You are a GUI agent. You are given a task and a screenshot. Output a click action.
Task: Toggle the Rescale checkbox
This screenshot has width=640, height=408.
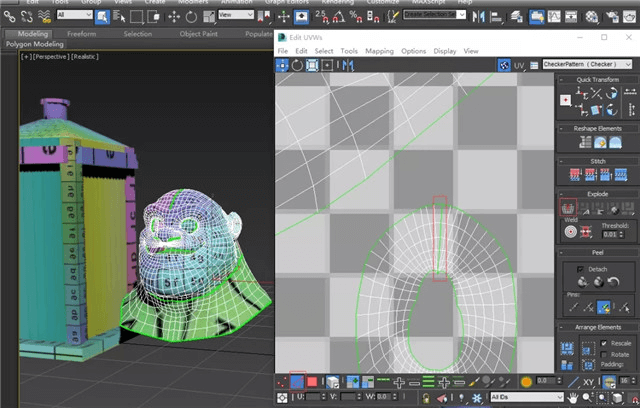tap(604, 343)
